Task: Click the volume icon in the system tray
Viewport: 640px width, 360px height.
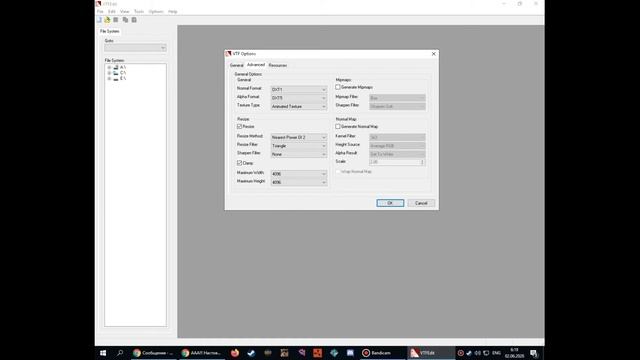Action: (478, 353)
